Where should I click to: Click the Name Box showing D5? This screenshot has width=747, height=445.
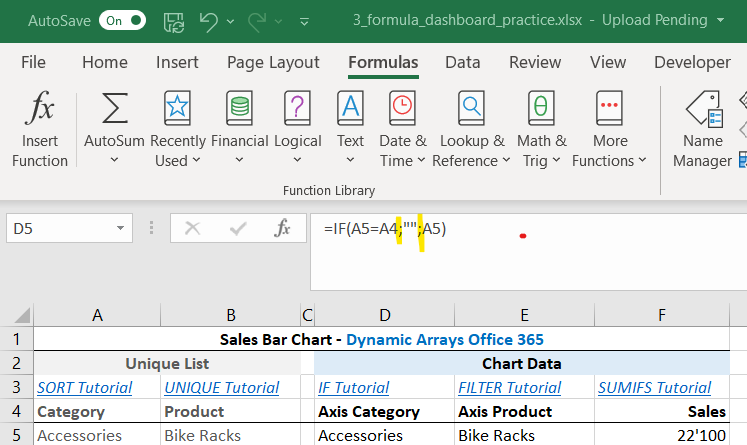(60, 229)
